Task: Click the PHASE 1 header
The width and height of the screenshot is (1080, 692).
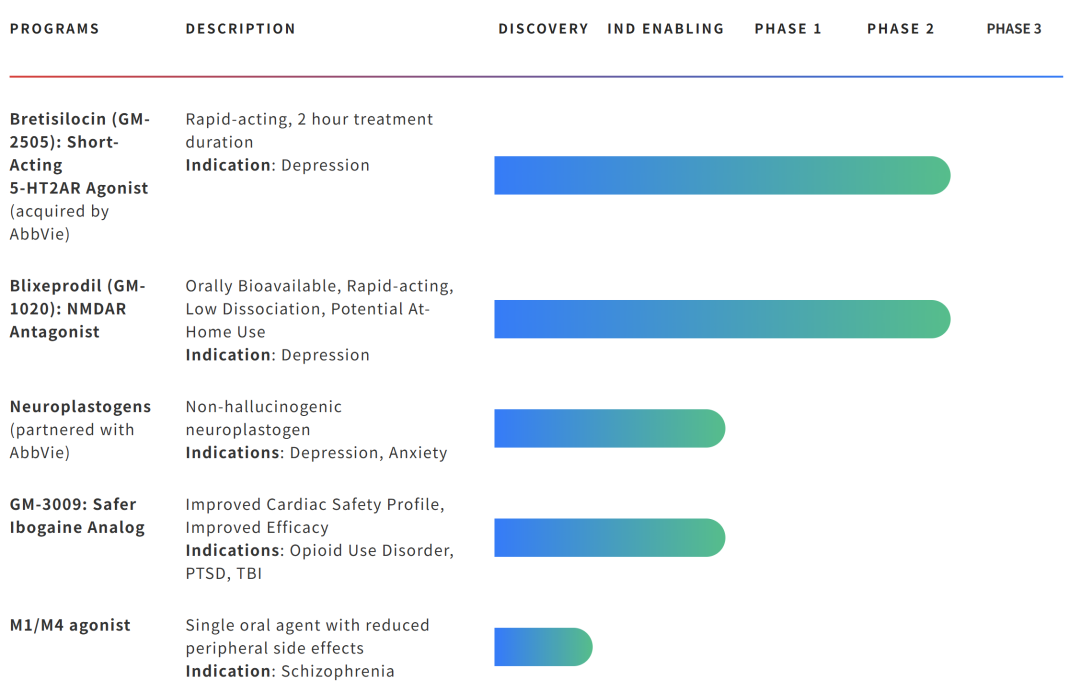Action: coord(787,29)
